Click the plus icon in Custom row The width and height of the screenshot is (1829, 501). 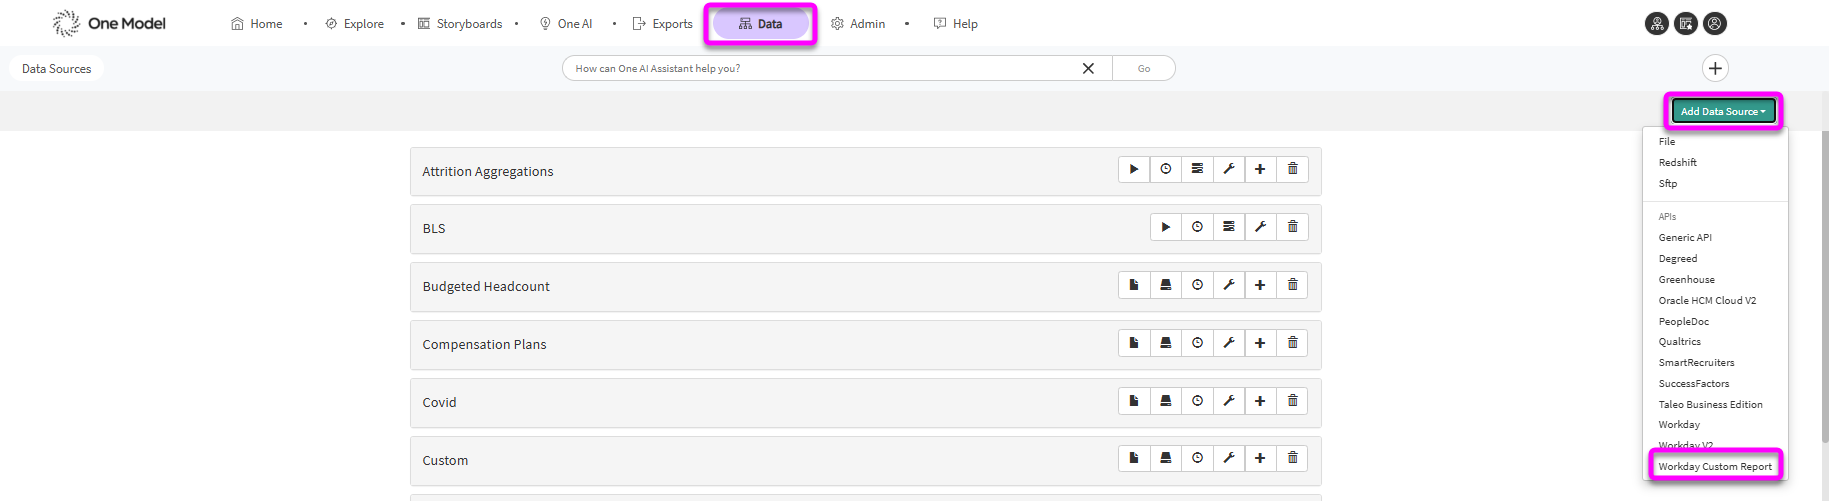tap(1260, 458)
